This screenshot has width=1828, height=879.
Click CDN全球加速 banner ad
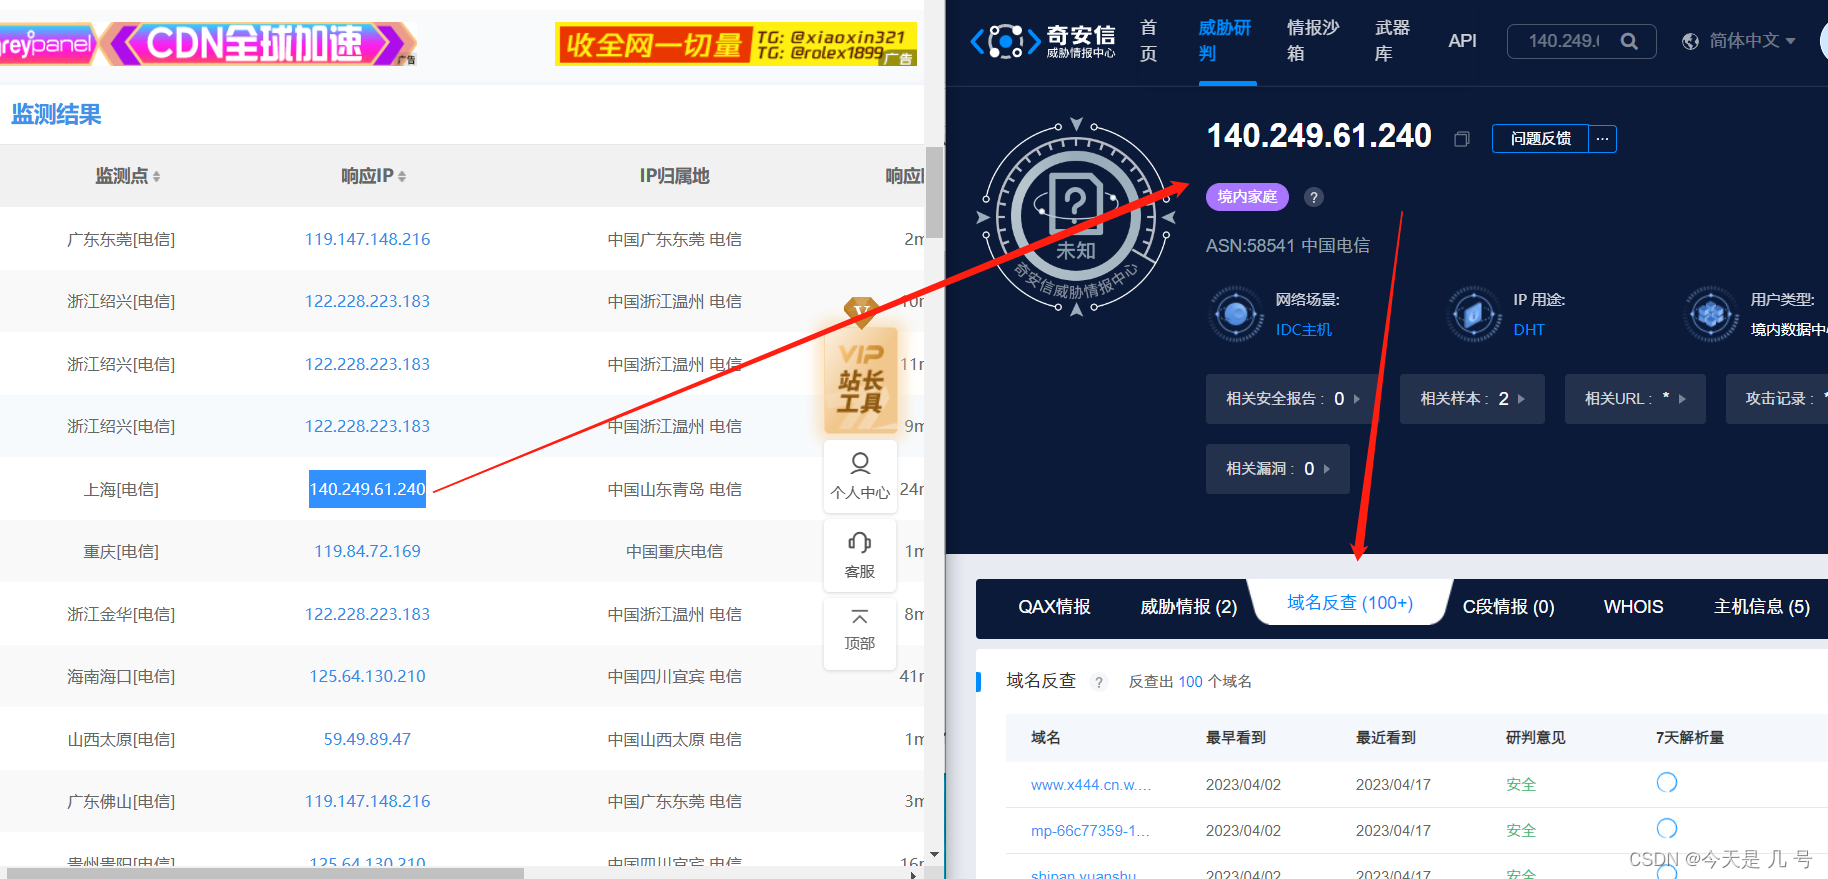pos(260,44)
